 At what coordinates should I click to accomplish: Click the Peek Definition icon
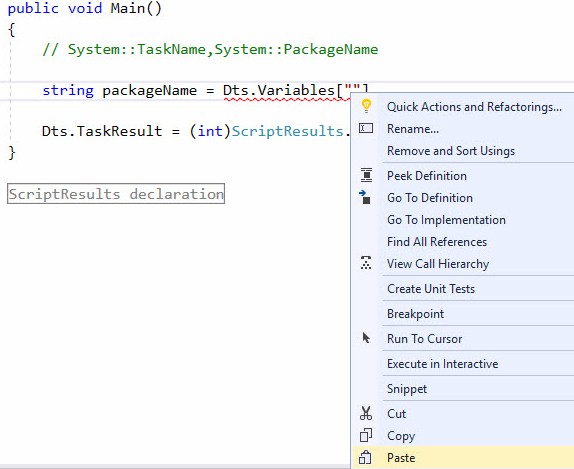pyautogui.click(x=366, y=175)
